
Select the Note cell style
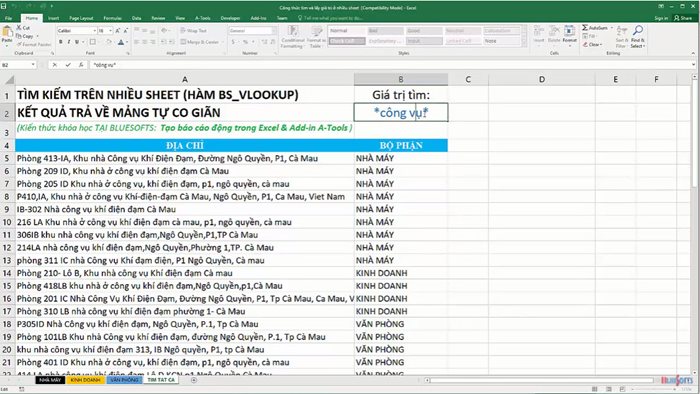pos(502,41)
